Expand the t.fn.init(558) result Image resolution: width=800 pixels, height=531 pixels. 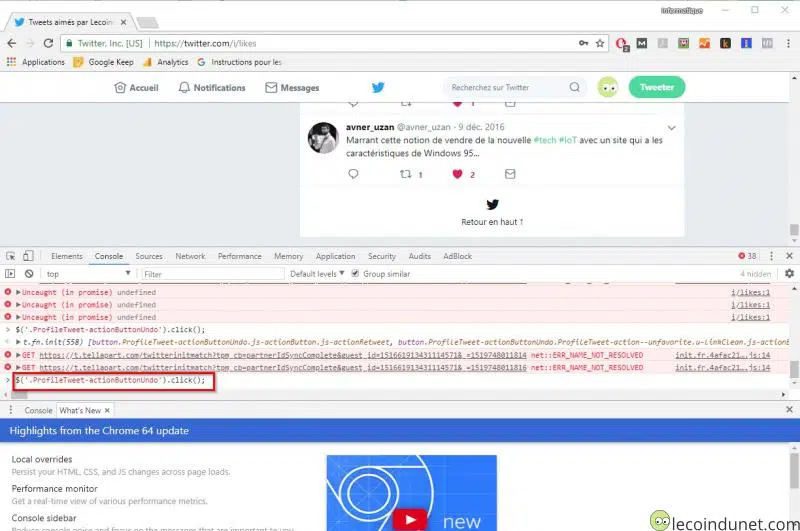18,342
